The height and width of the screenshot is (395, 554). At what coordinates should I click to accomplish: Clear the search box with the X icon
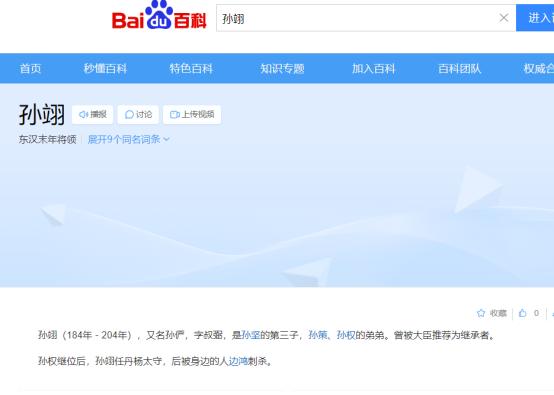coord(504,18)
